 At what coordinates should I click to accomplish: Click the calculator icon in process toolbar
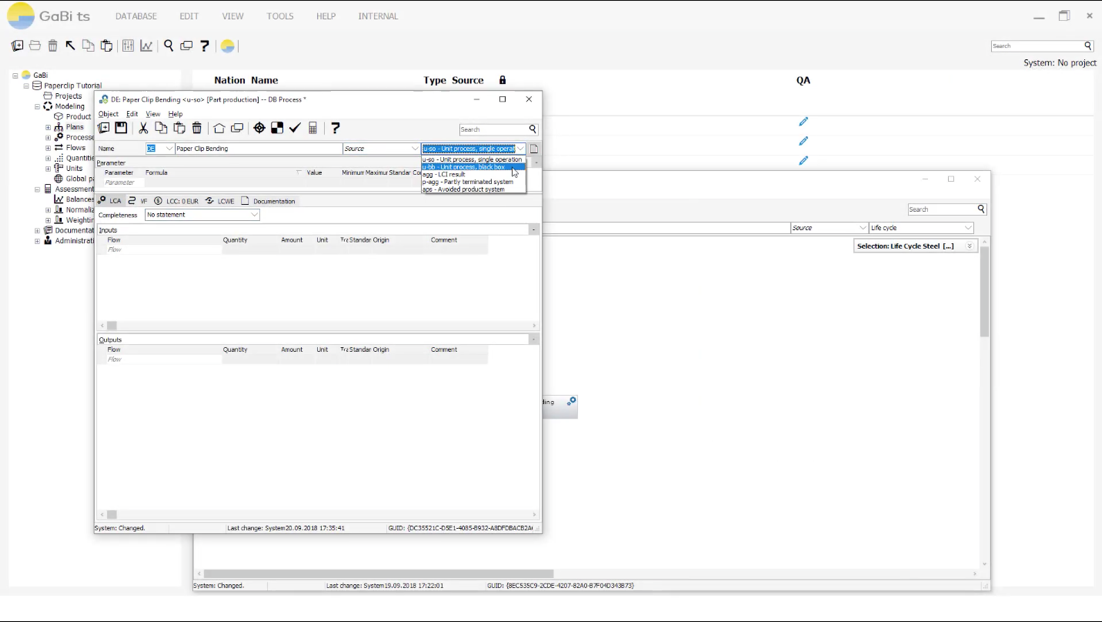(313, 128)
